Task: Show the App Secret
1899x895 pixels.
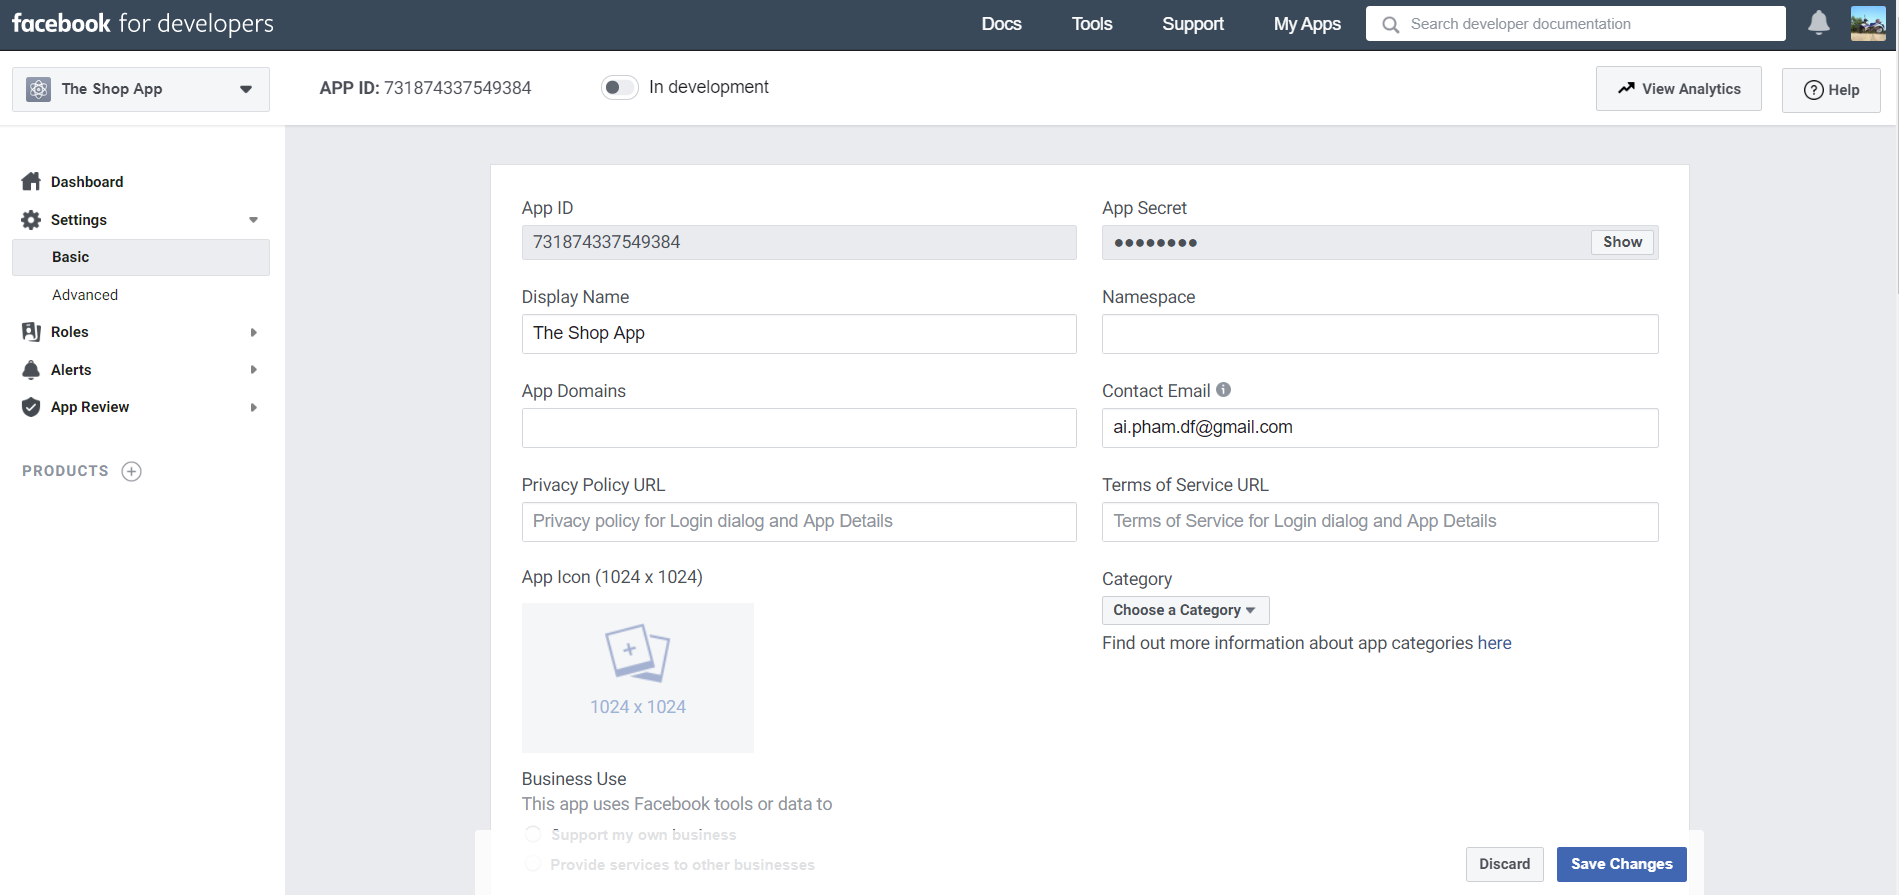Action: coord(1622,242)
